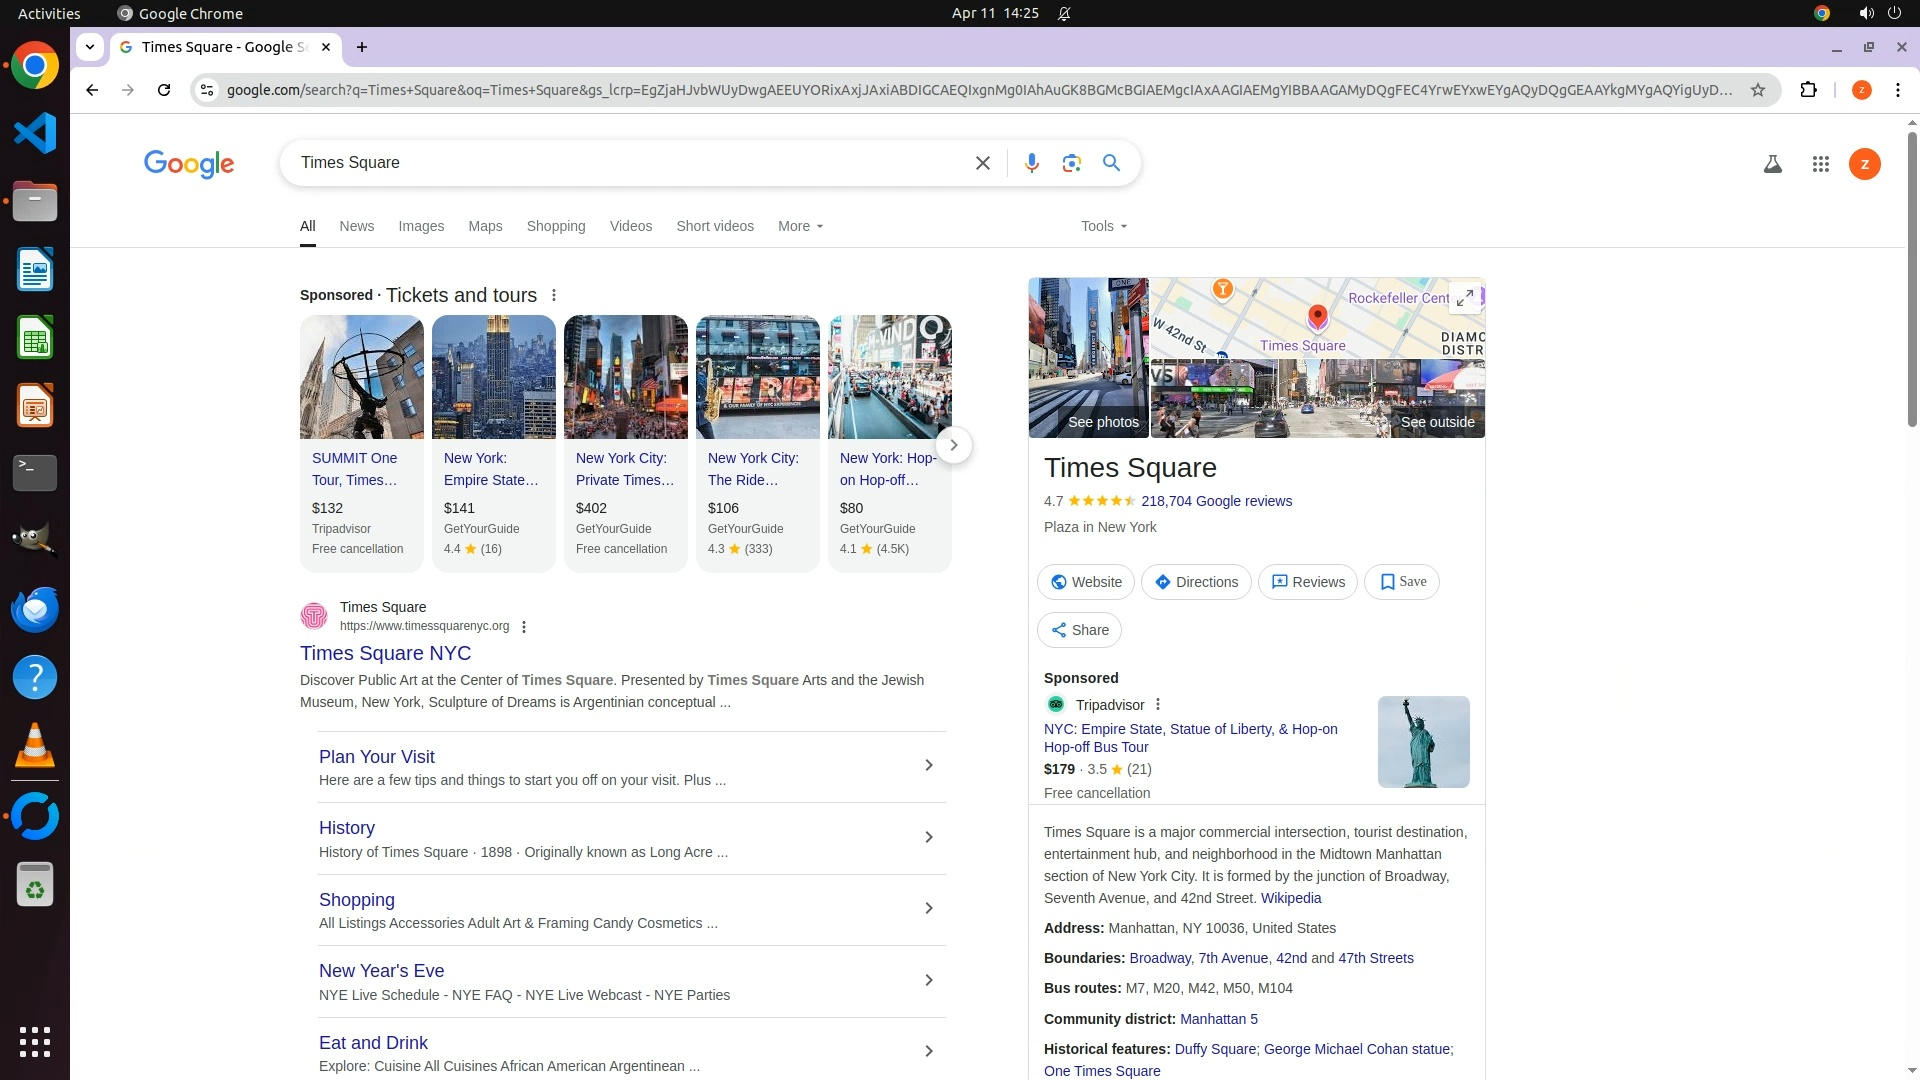Viewport: 1920px width, 1080px height.
Task: Switch to the Images tab
Action: [421, 226]
